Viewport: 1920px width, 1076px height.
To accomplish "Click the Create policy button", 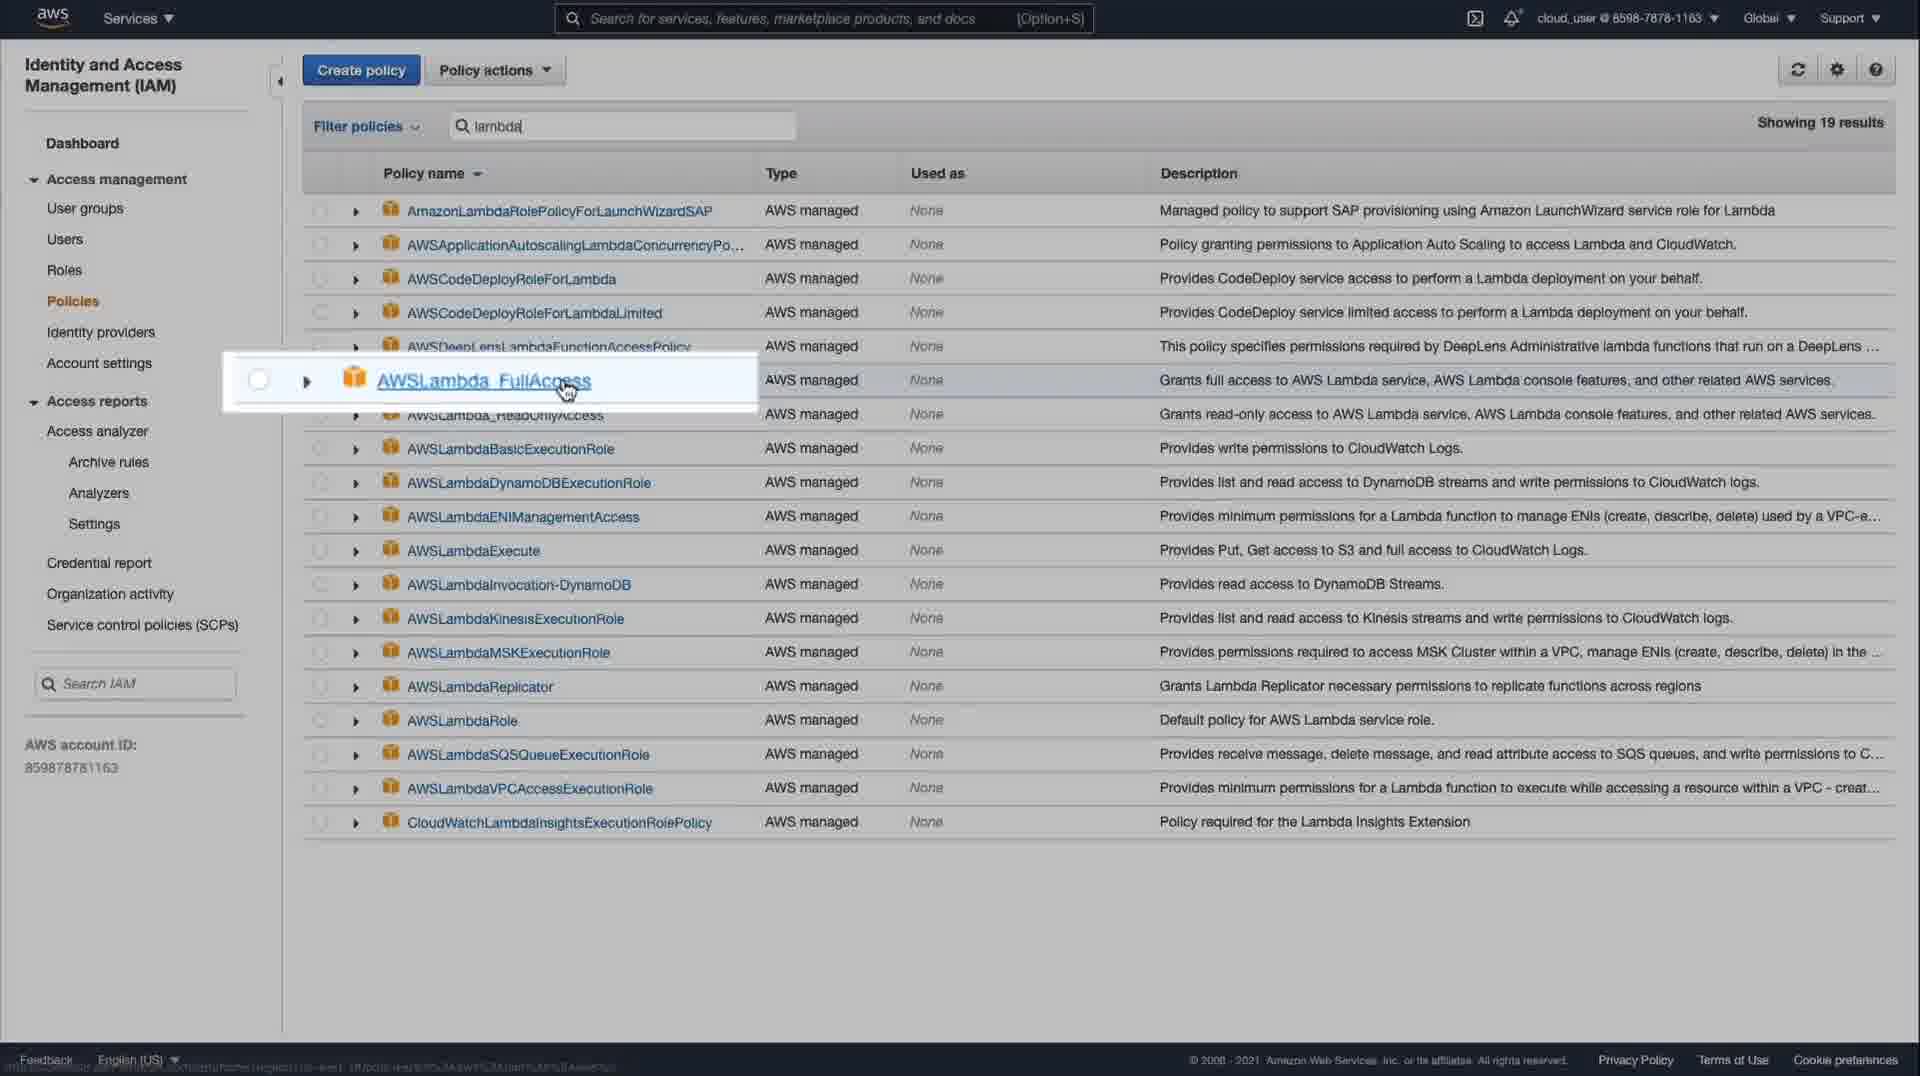I will tap(361, 70).
